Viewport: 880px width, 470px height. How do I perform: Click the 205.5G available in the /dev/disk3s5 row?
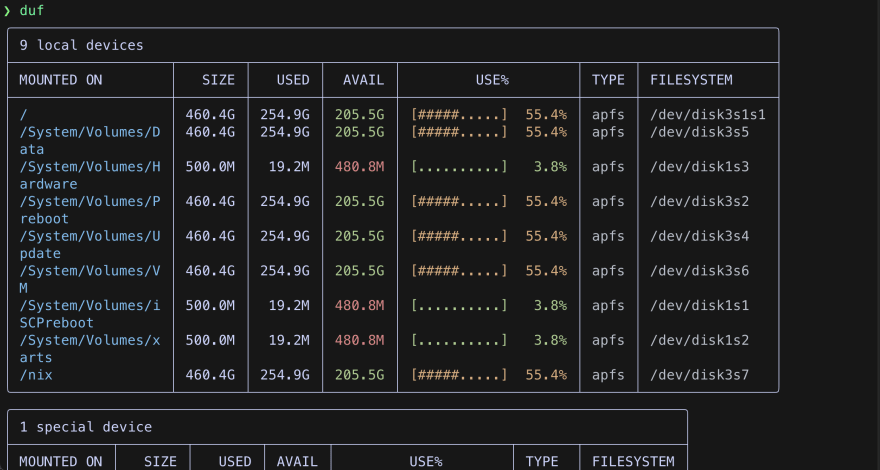point(360,133)
